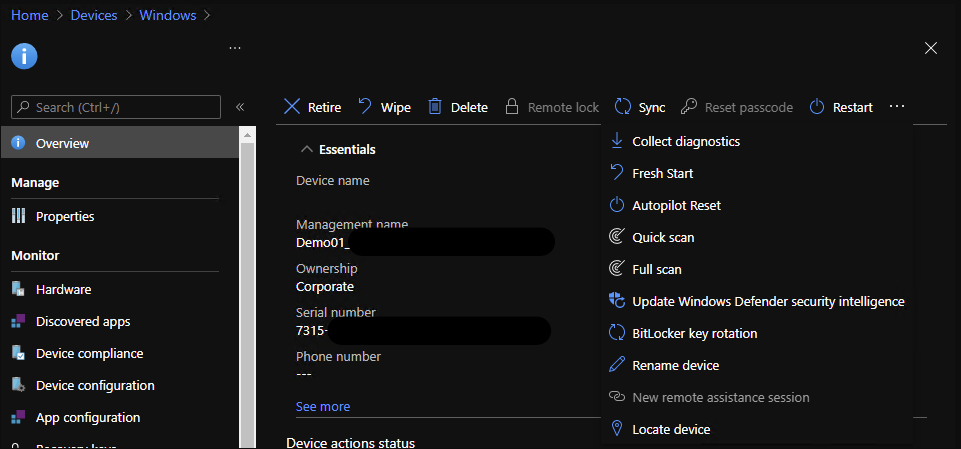Collapse the Essentials section chevron
961x449 pixels.
[x=305, y=149]
